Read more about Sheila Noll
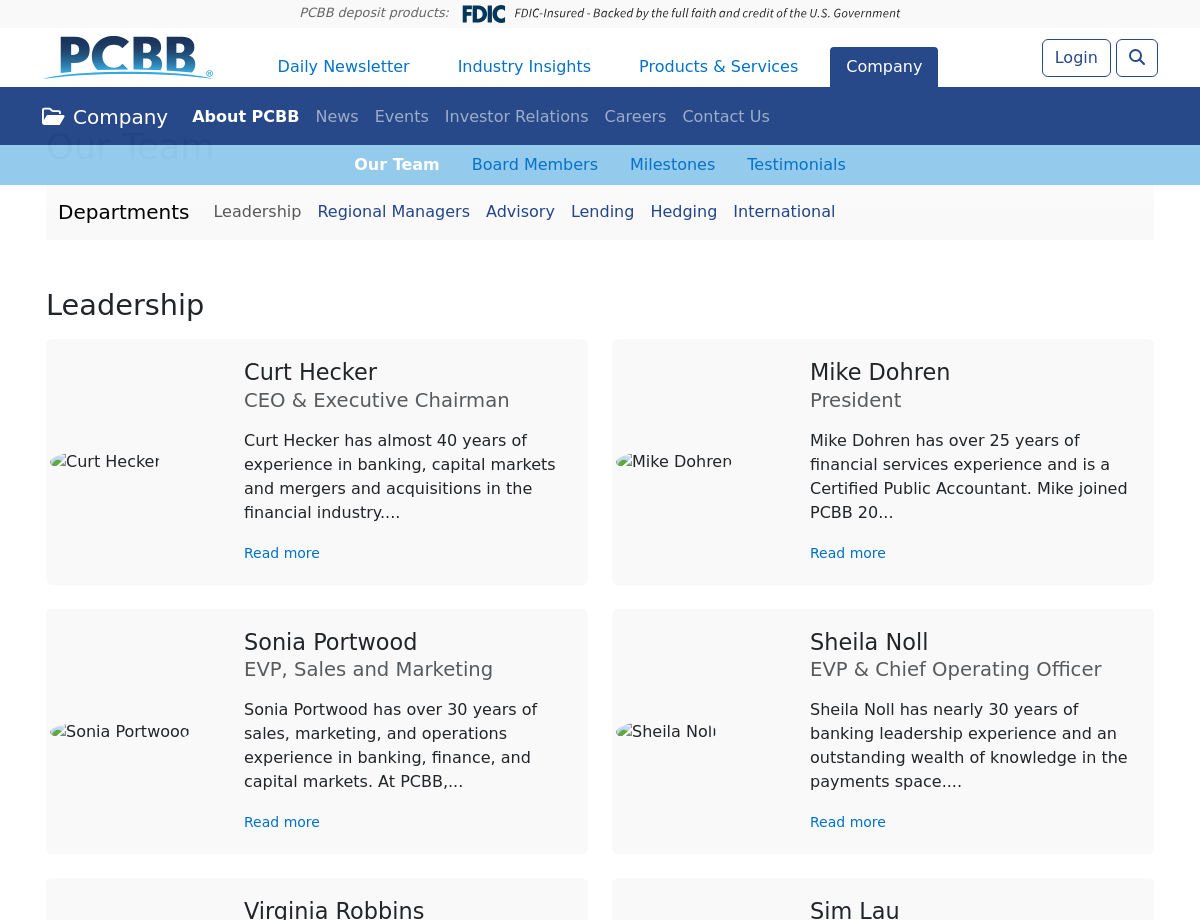The width and height of the screenshot is (1200, 920). coord(847,822)
